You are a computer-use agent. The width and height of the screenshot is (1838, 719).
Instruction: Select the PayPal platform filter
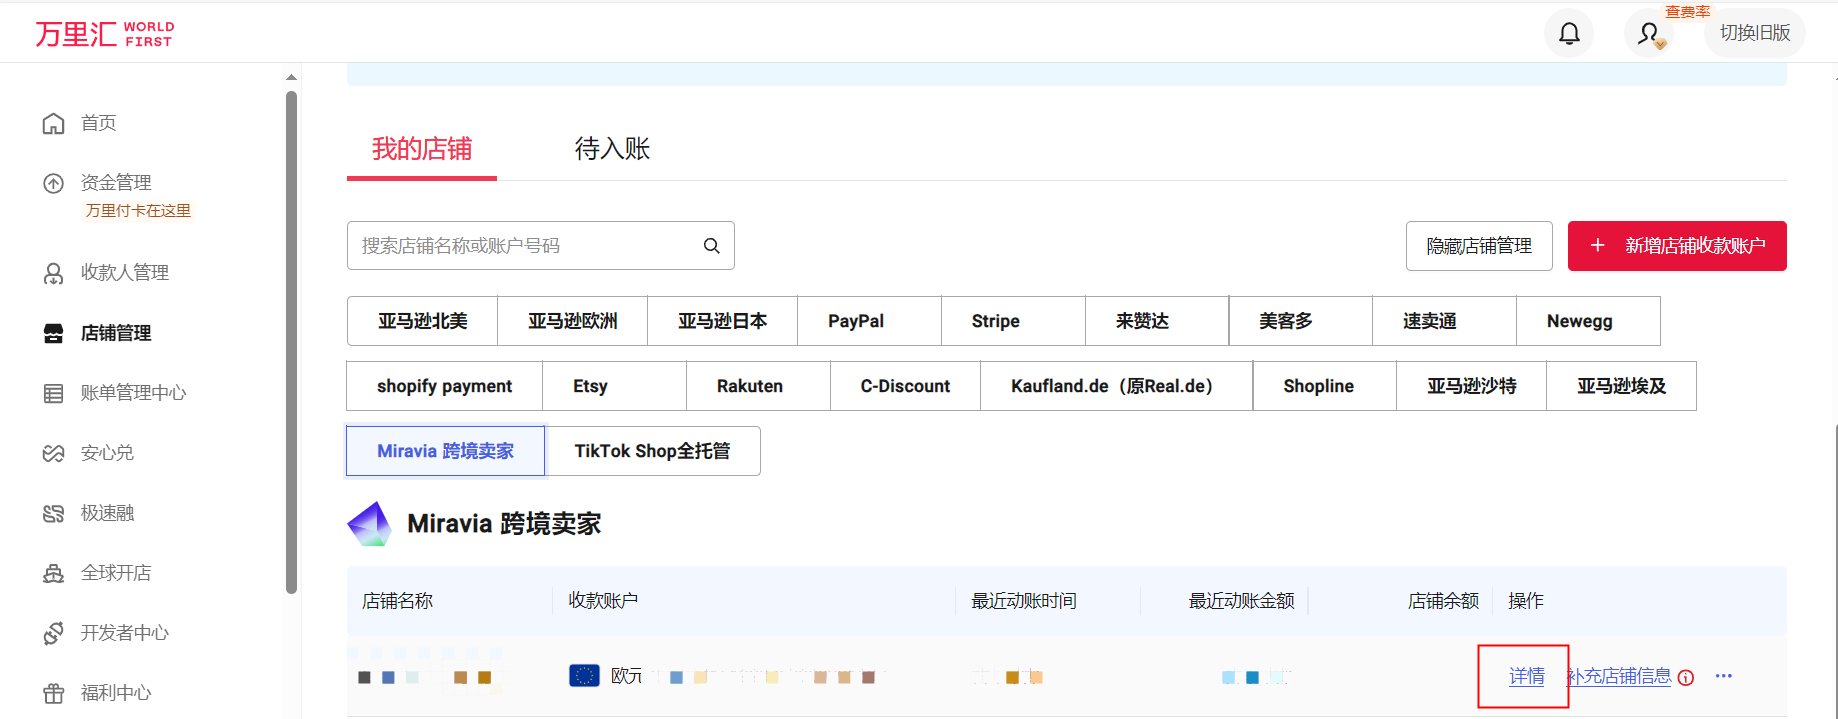(x=856, y=321)
